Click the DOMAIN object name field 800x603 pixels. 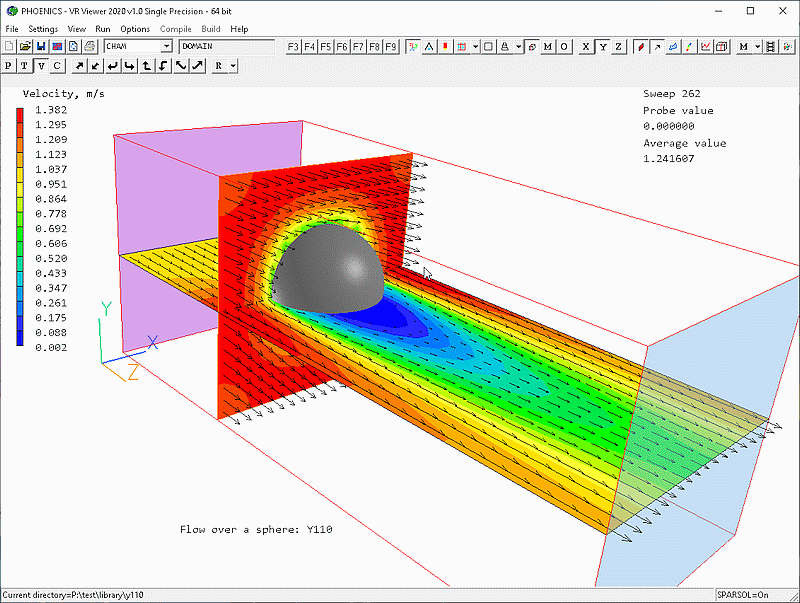point(226,46)
